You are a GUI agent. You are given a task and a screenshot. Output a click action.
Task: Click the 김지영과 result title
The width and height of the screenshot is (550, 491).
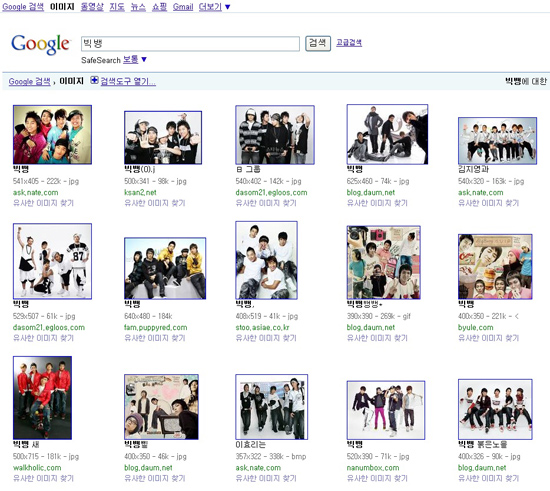[474, 169]
